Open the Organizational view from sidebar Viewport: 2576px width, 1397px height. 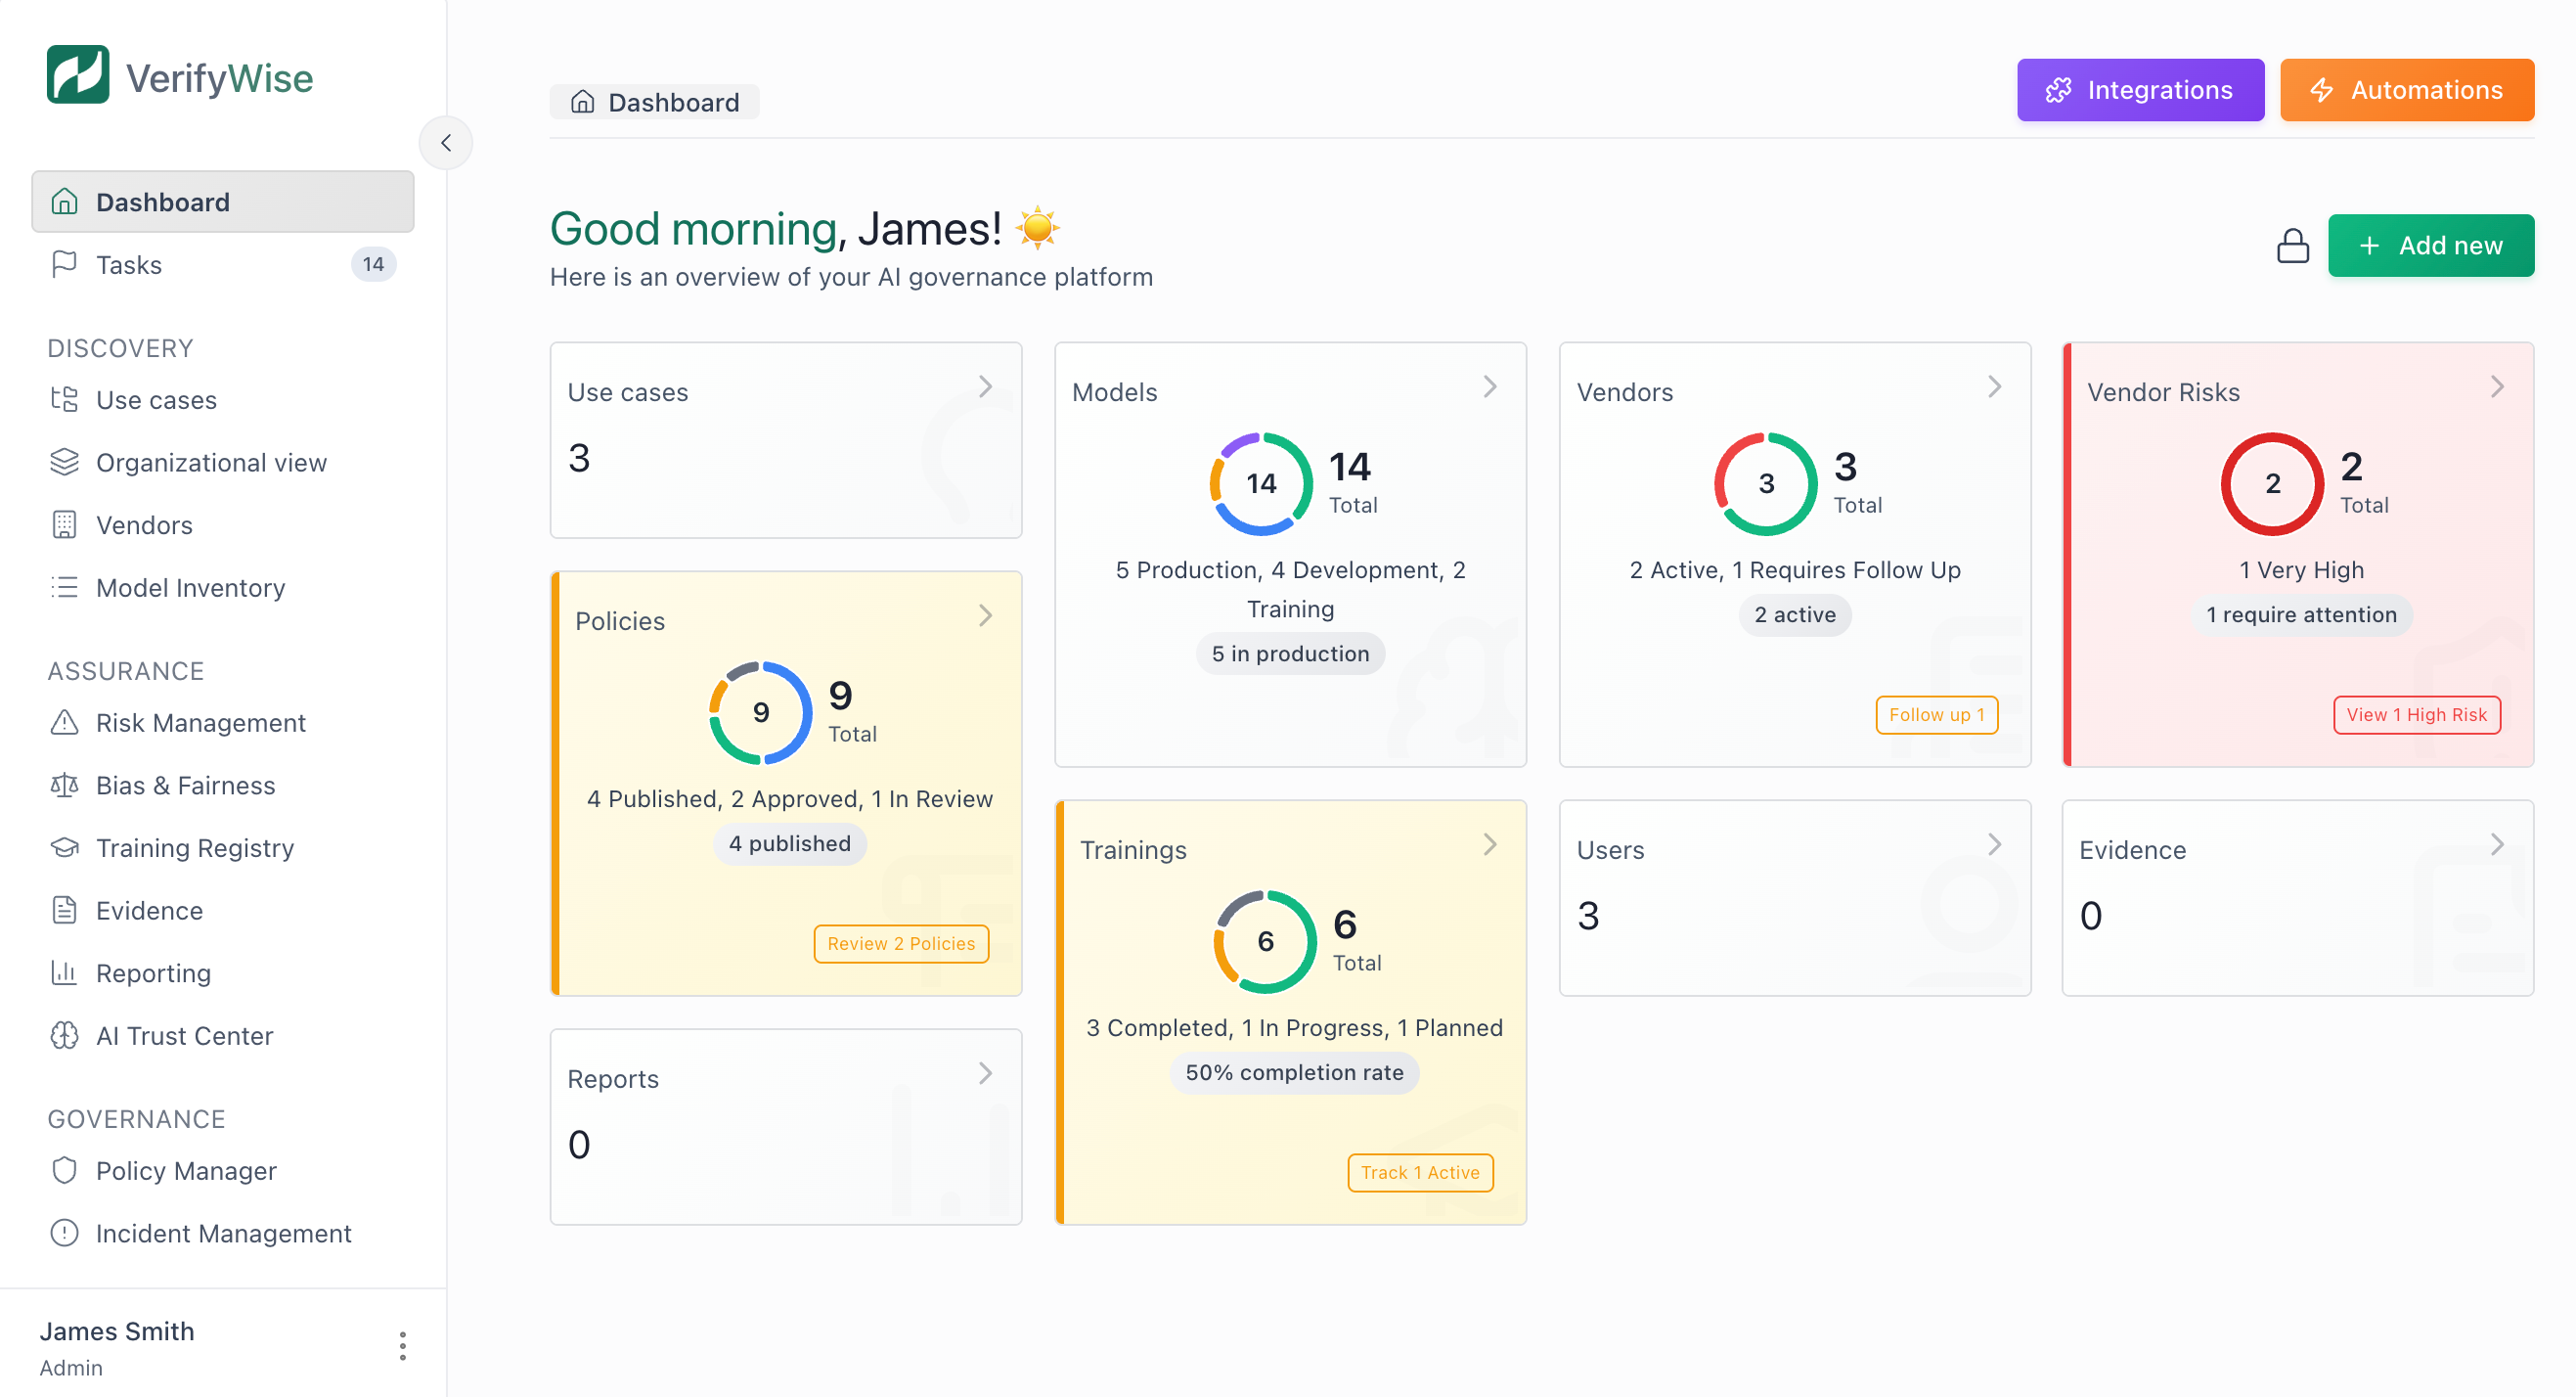[211, 462]
